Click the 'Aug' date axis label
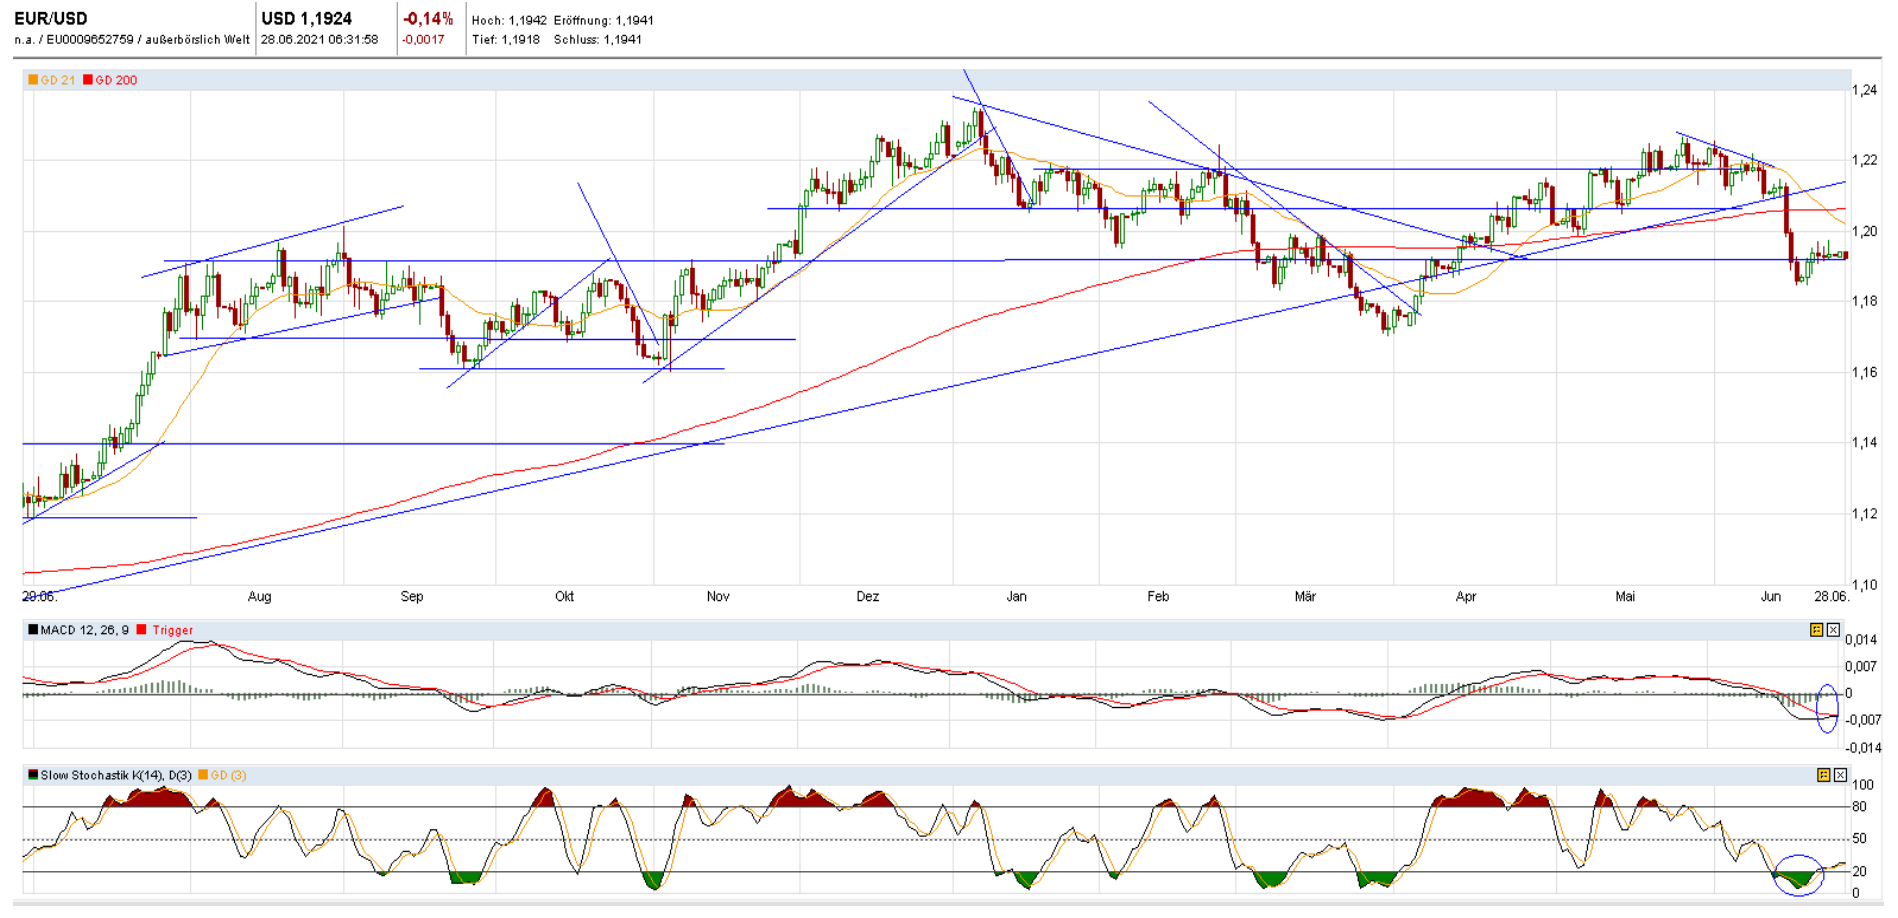Screen dimensions: 1898x918 [x=259, y=597]
